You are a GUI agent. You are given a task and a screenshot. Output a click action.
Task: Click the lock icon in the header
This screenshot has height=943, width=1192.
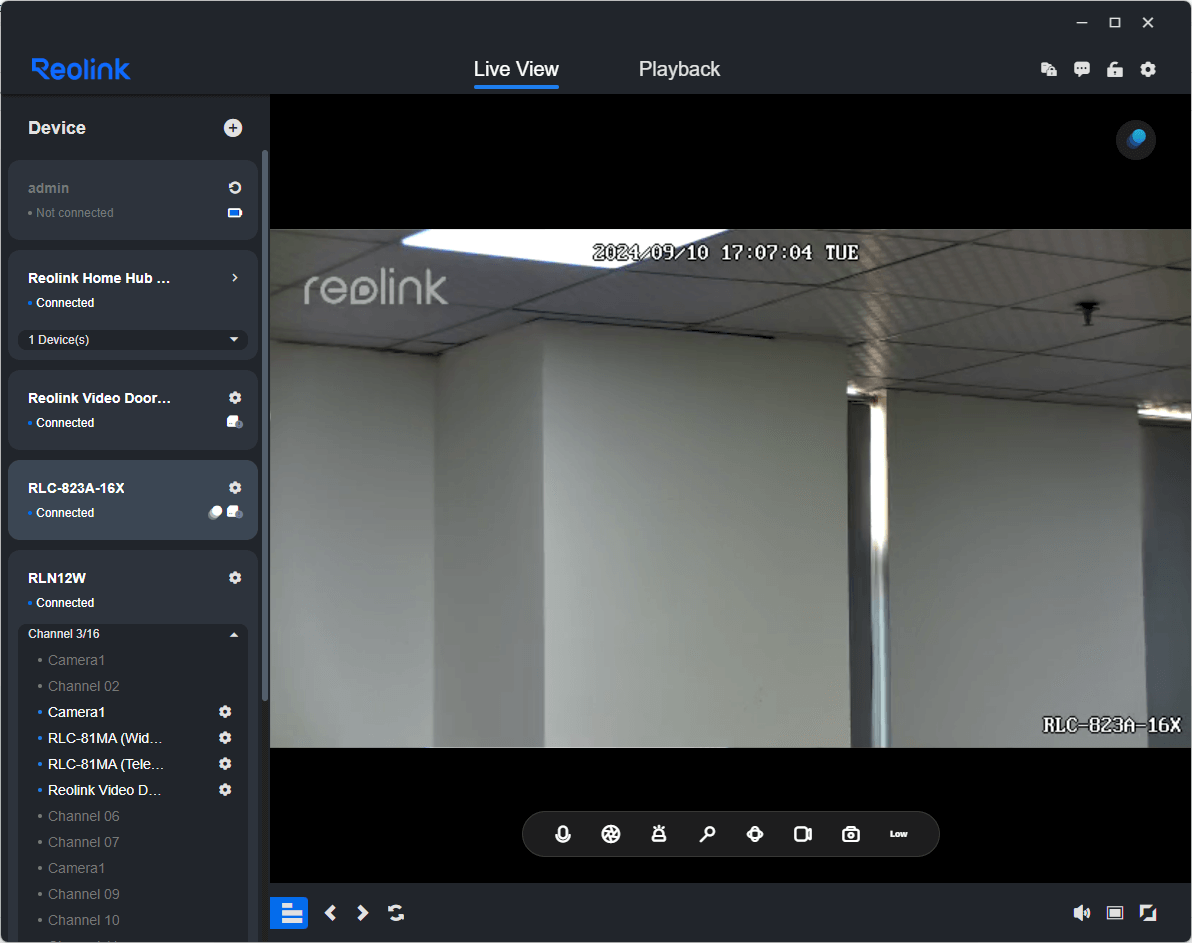click(1115, 69)
